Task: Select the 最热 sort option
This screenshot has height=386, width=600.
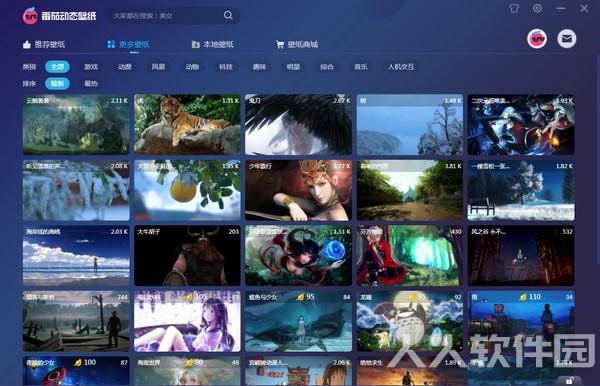Action: tap(91, 83)
